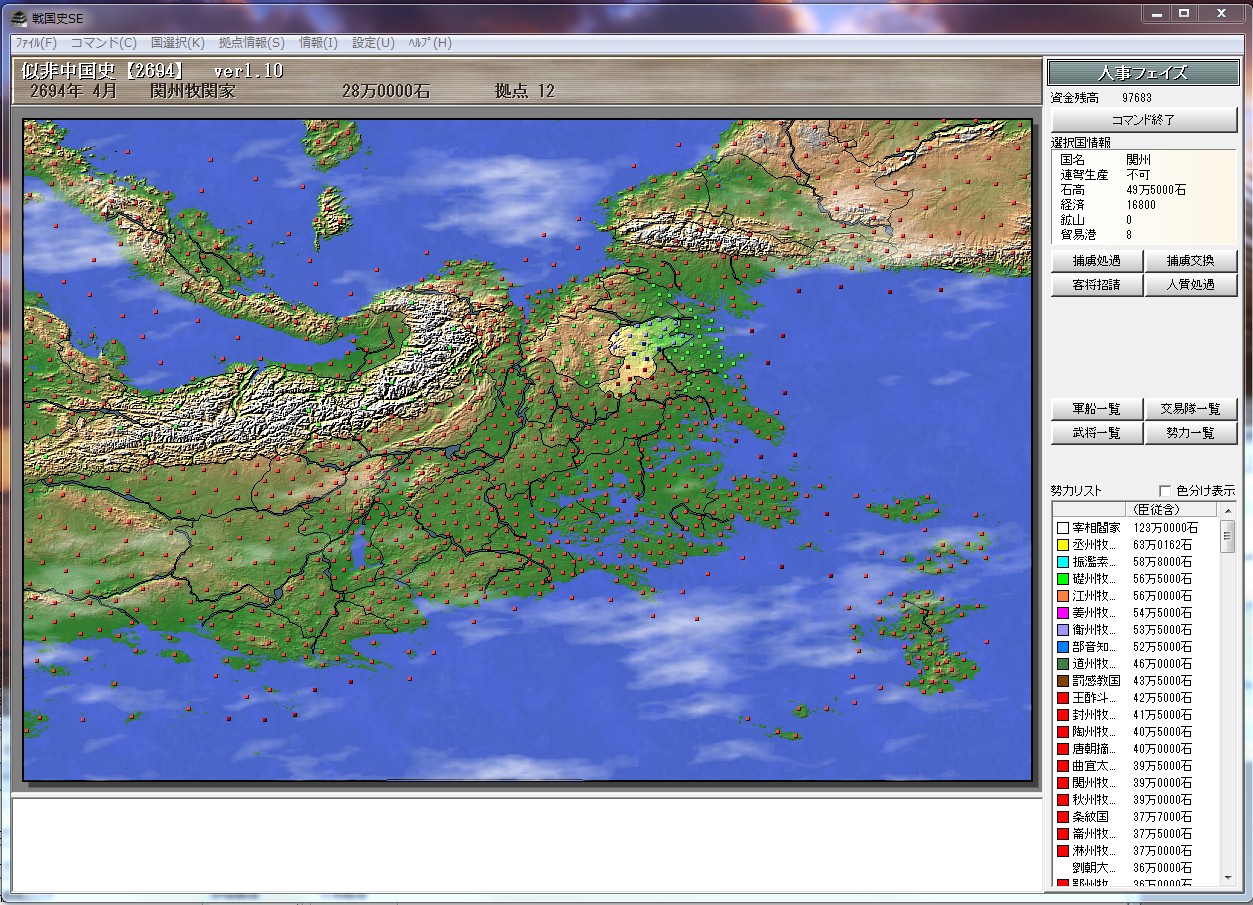Enable the 色分け表示 checkbox

(1165, 491)
